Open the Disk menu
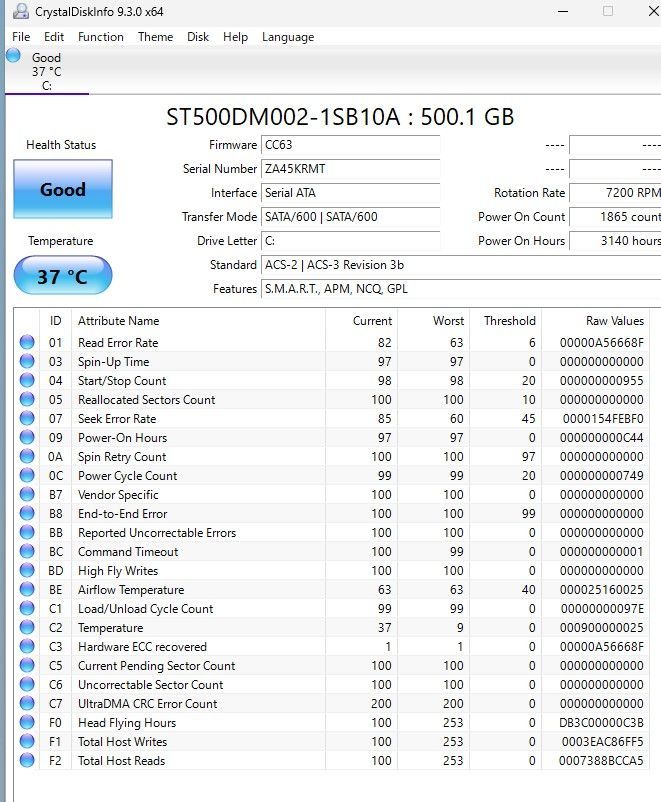The image size is (661, 802). coord(198,37)
